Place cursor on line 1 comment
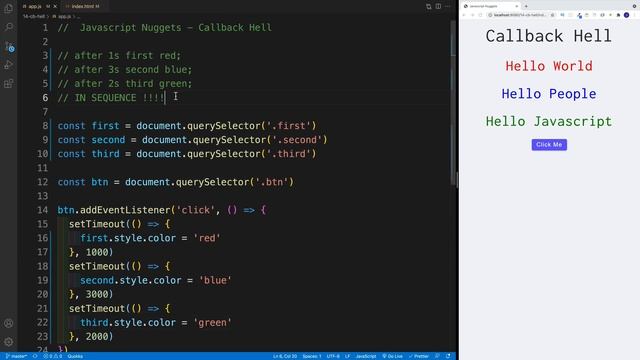 pyautogui.click(x=164, y=28)
